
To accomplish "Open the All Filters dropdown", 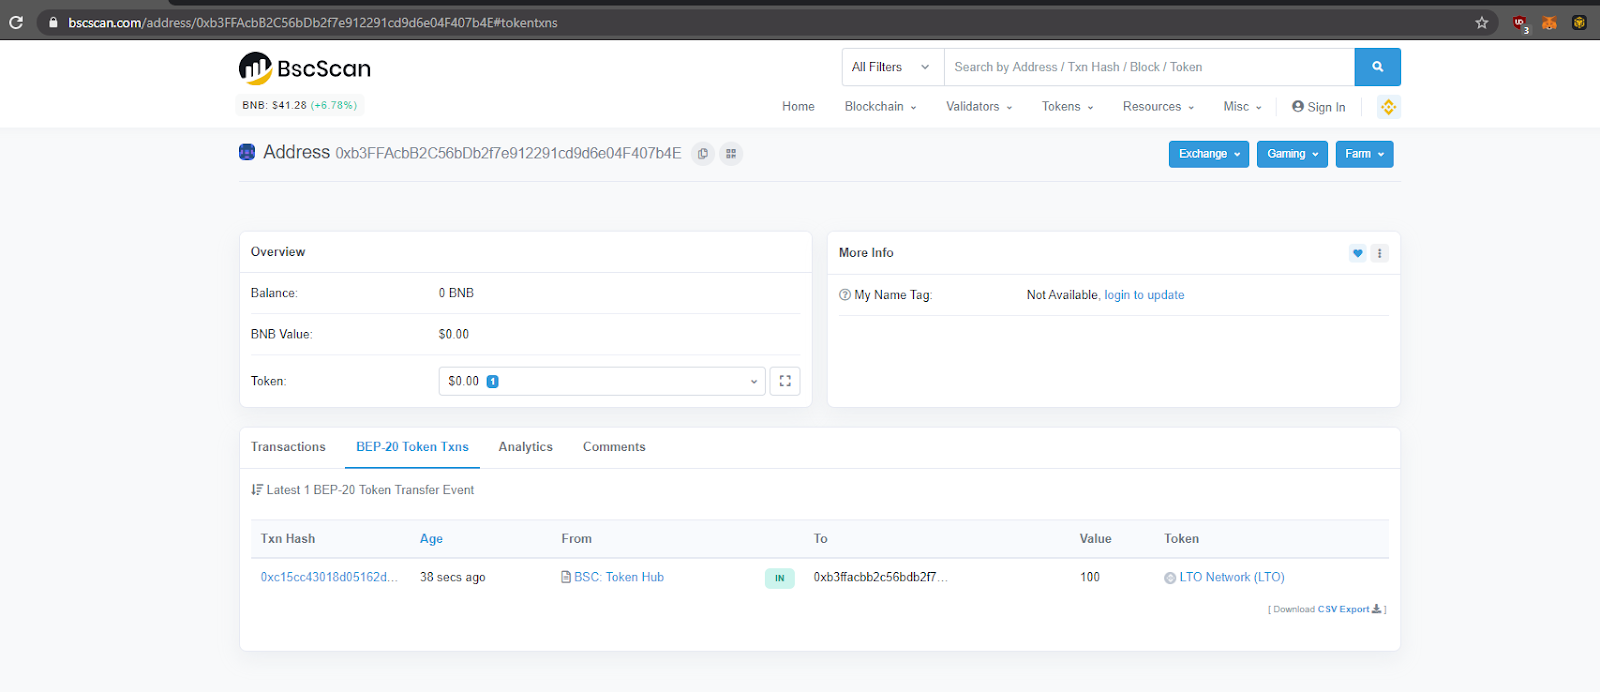I will [x=892, y=67].
